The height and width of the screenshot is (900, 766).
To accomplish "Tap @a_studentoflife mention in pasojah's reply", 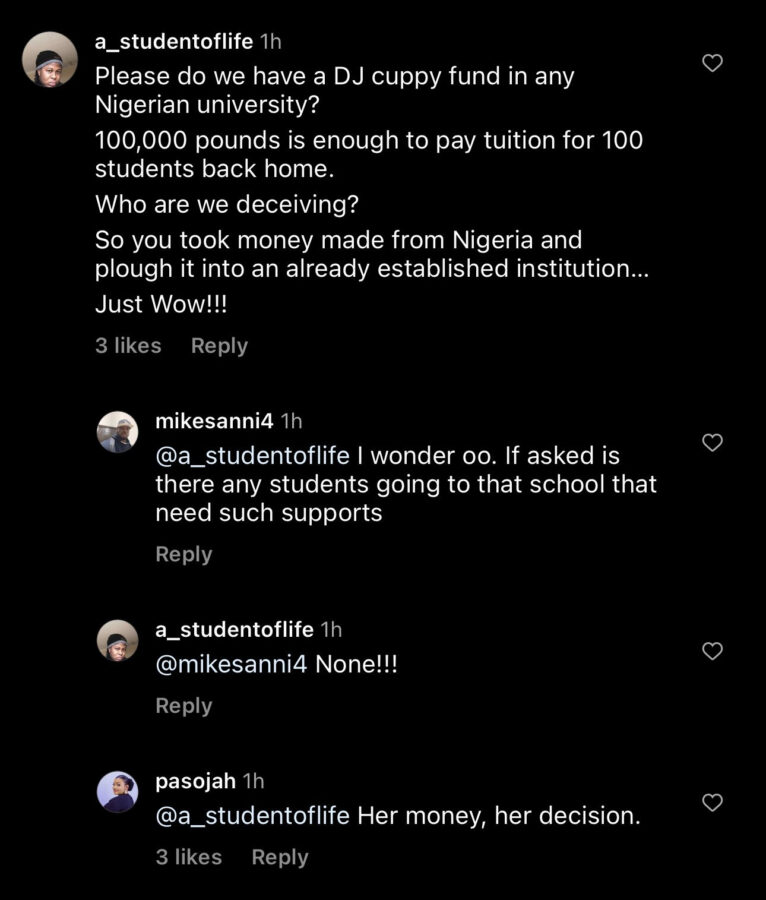I will tap(253, 816).
